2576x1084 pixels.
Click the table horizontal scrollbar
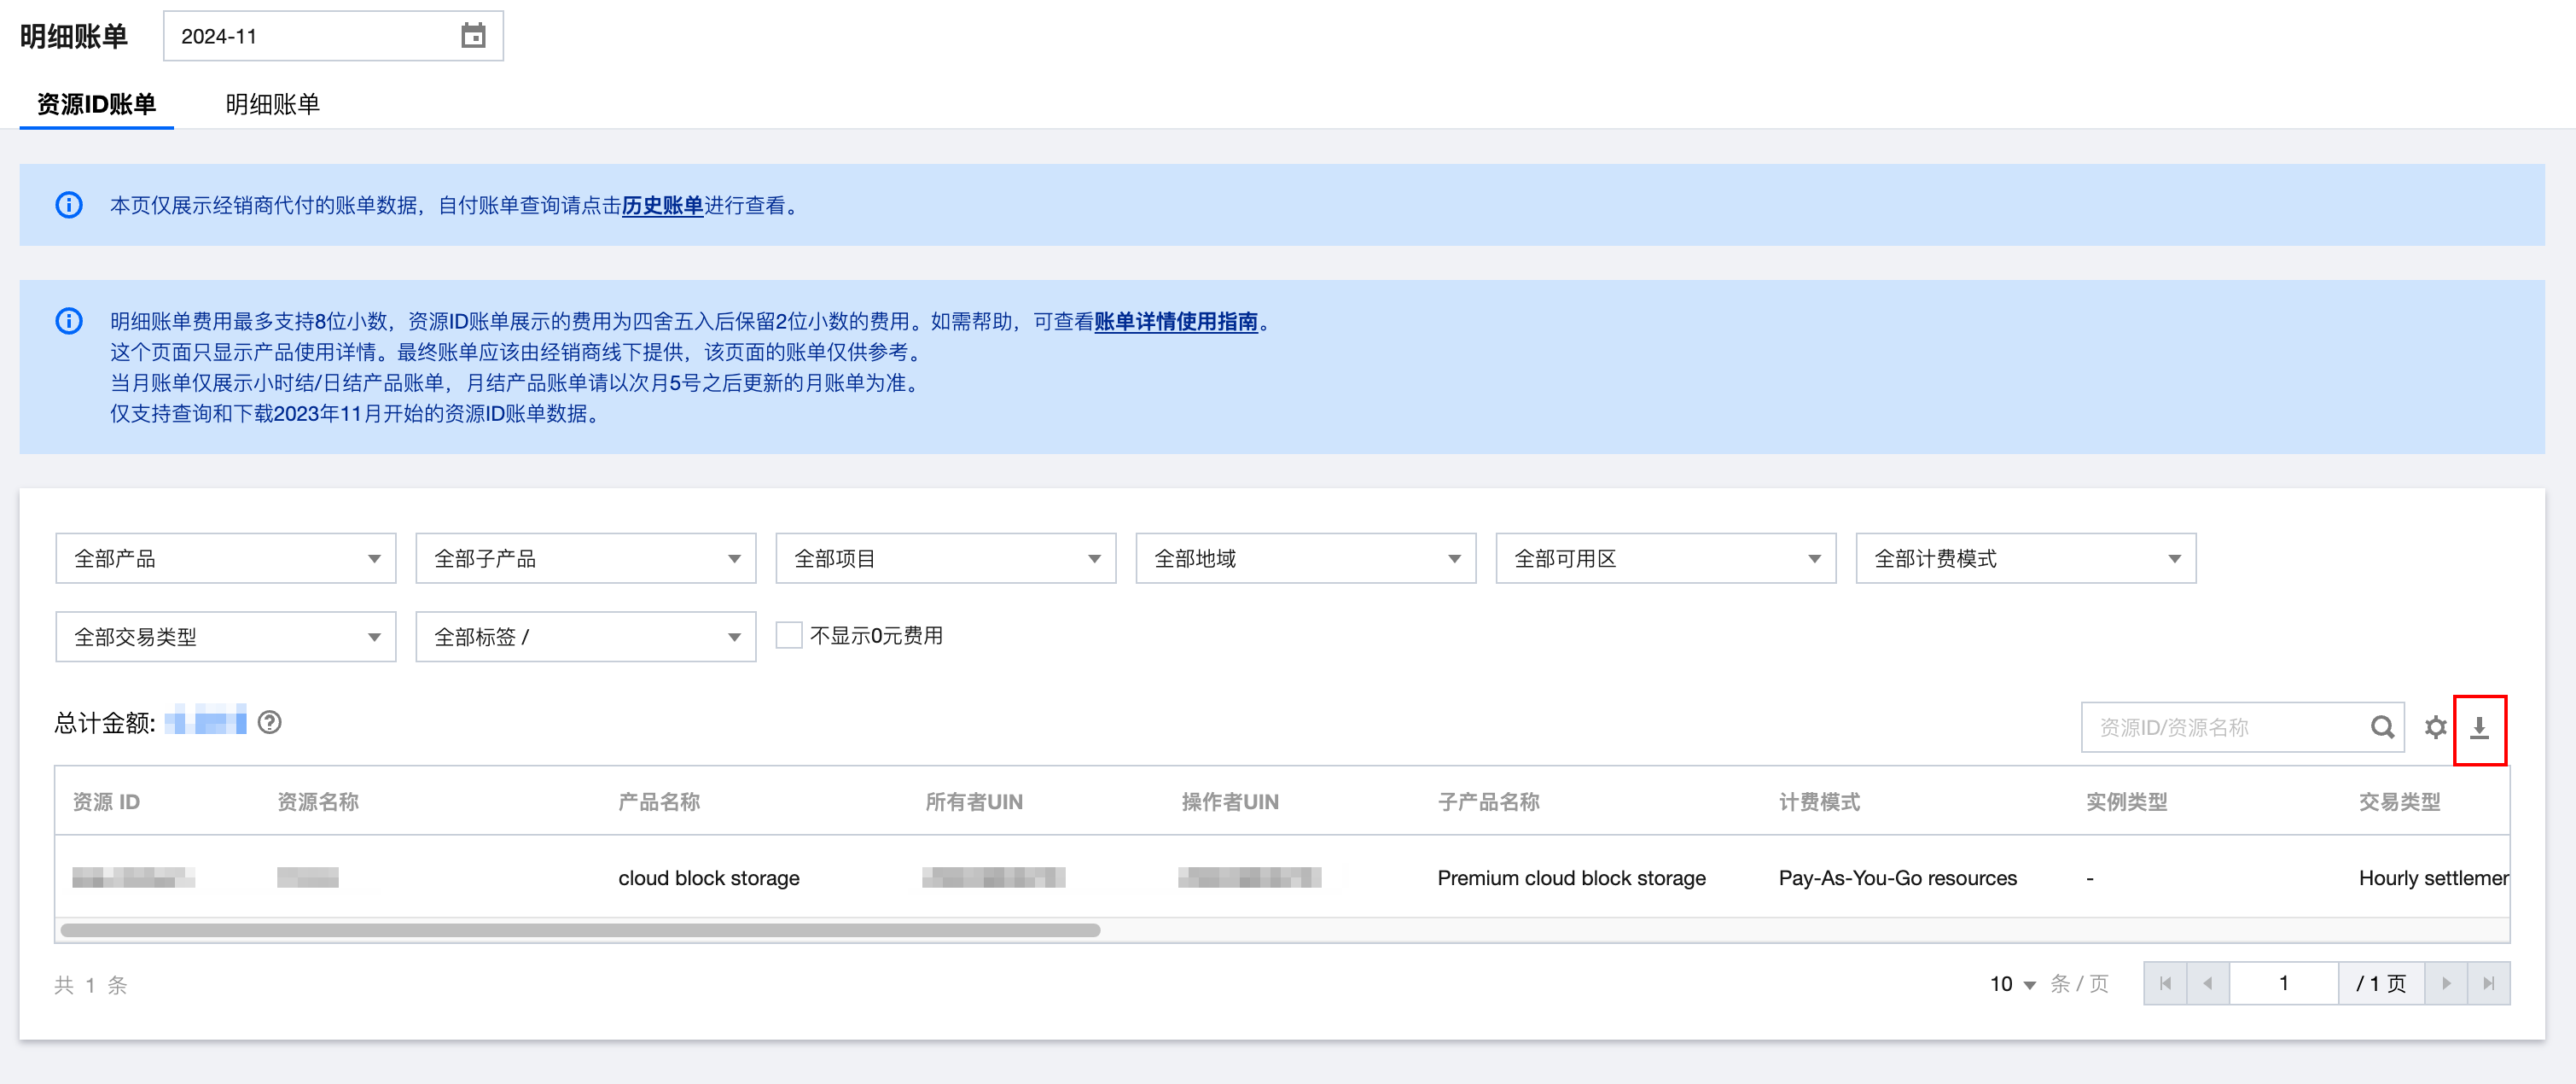point(580,930)
